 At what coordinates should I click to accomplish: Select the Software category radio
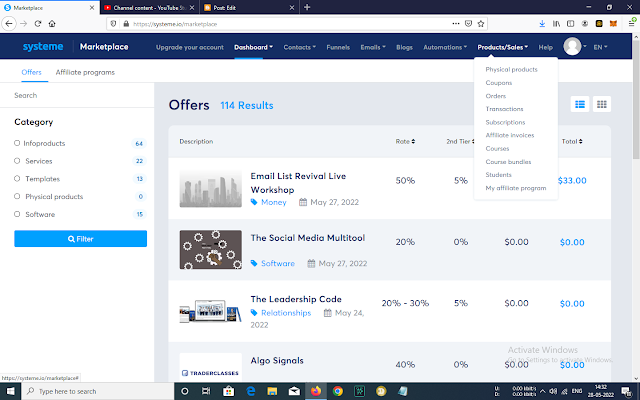click(x=17, y=214)
